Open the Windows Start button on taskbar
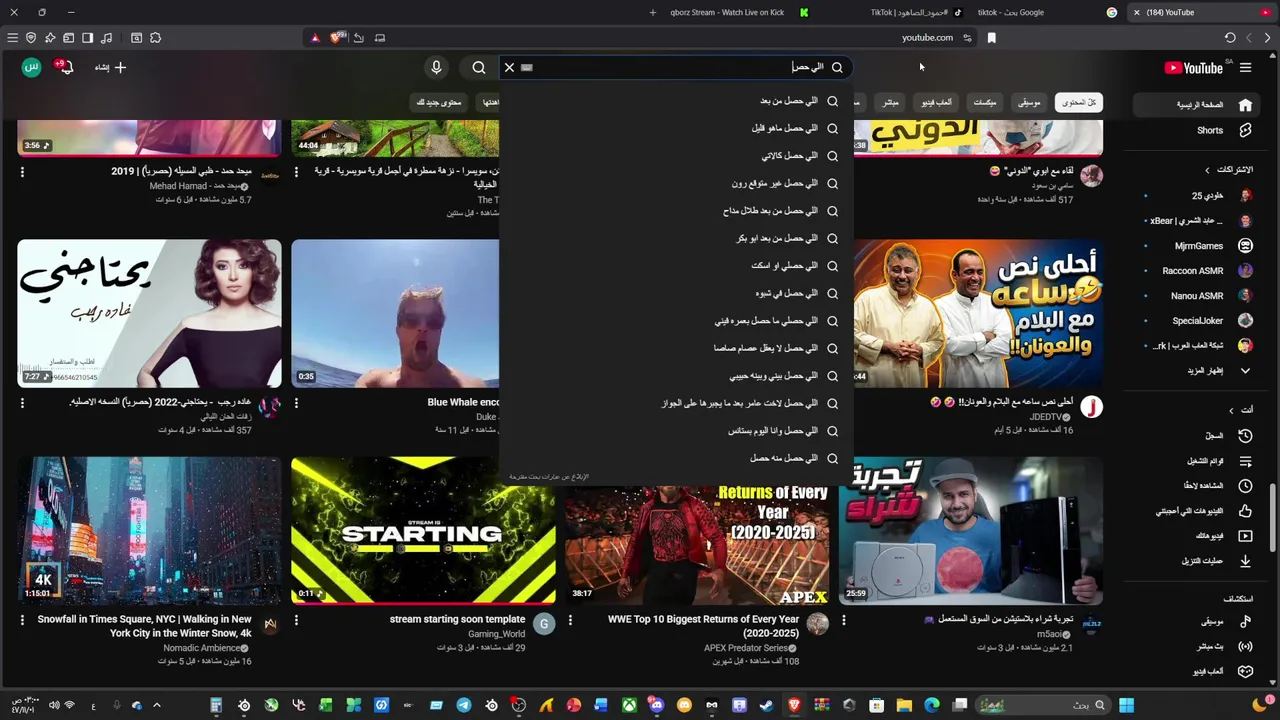The height and width of the screenshot is (720, 1280). 1126,705
